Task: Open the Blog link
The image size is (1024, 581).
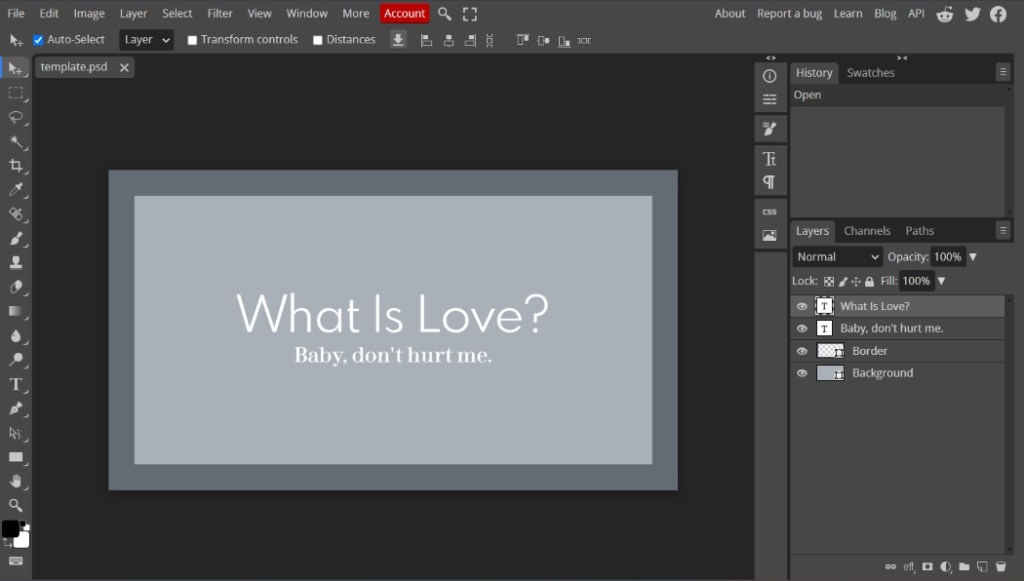Action: point(885,14)
